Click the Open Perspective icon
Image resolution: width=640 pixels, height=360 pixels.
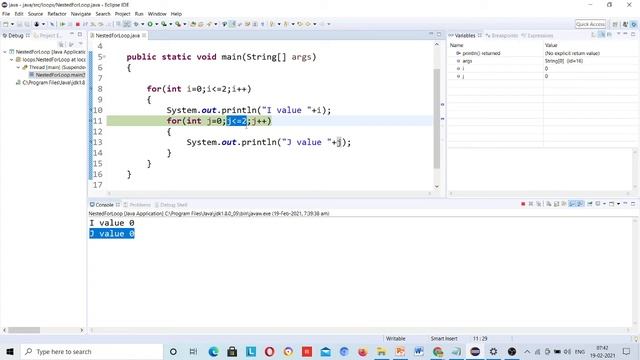[615, 24]
